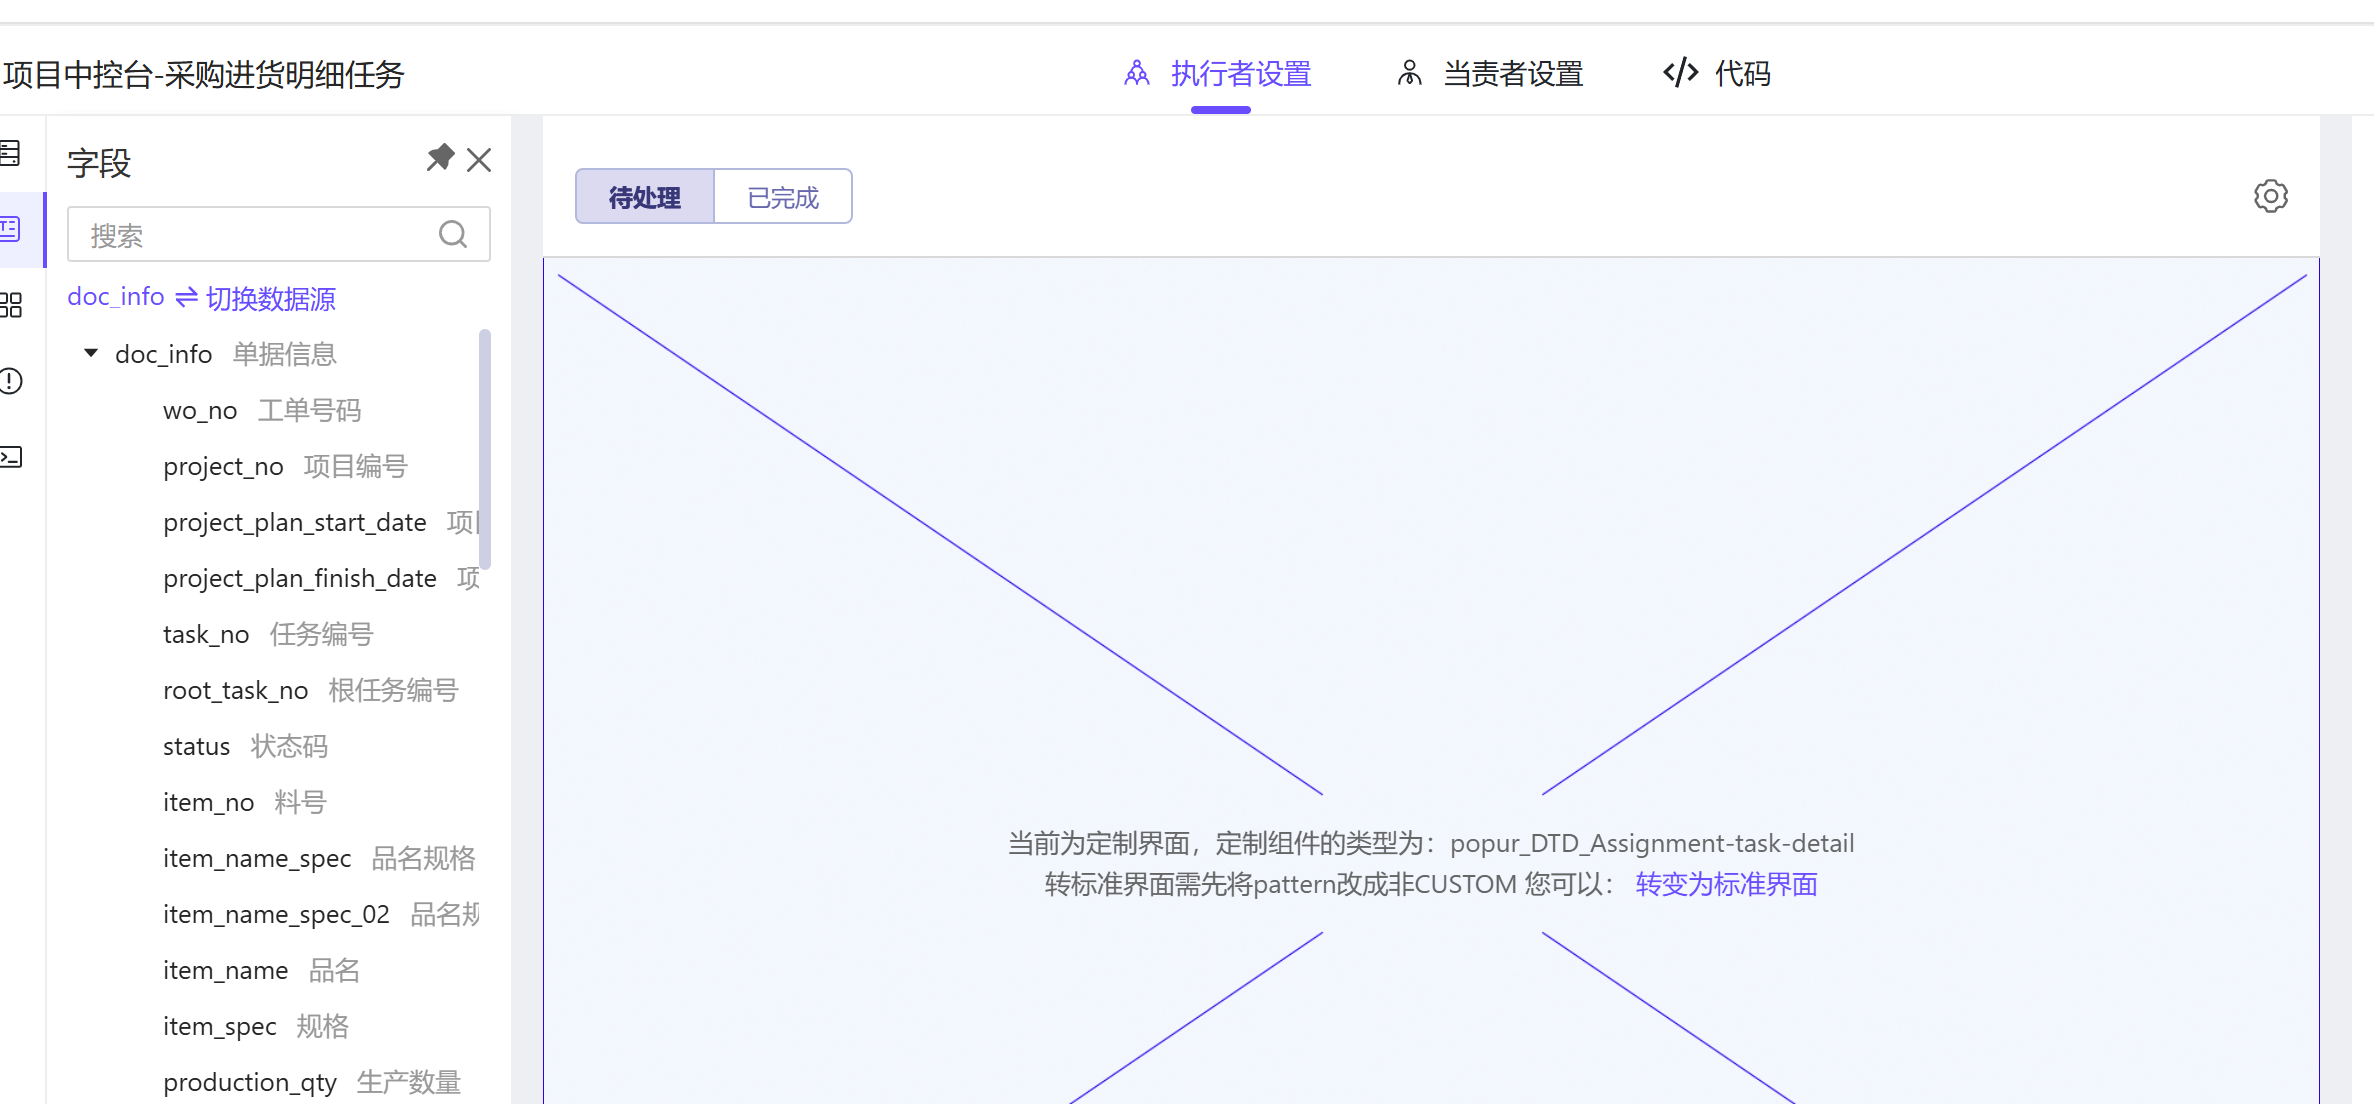Click the 执行者设置 people icon
The height and width of the screenshot is (1104, 2374).
pyautogui.click(x=1137, y=73)
